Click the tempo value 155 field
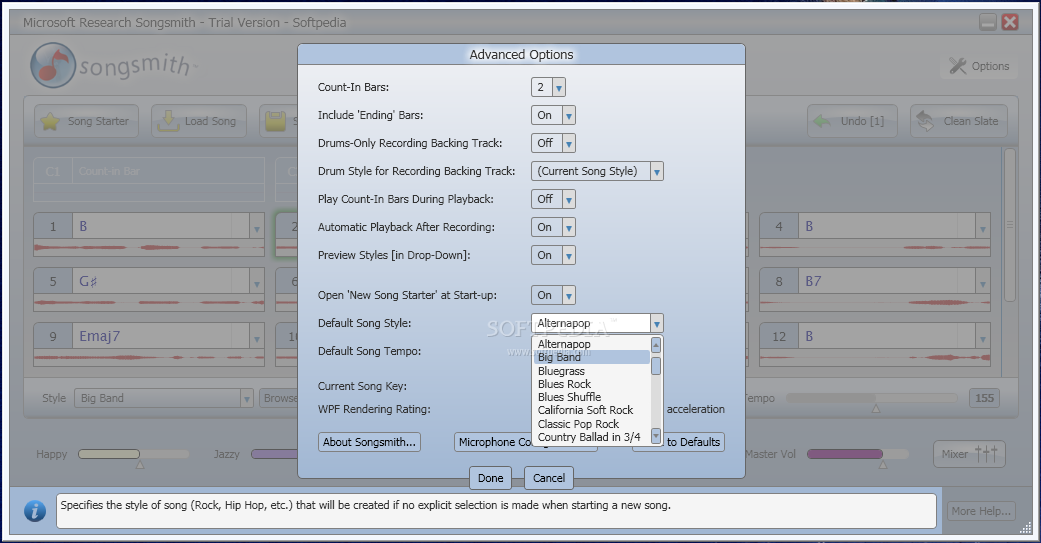The image size is (1041, 543). (984, 398)
